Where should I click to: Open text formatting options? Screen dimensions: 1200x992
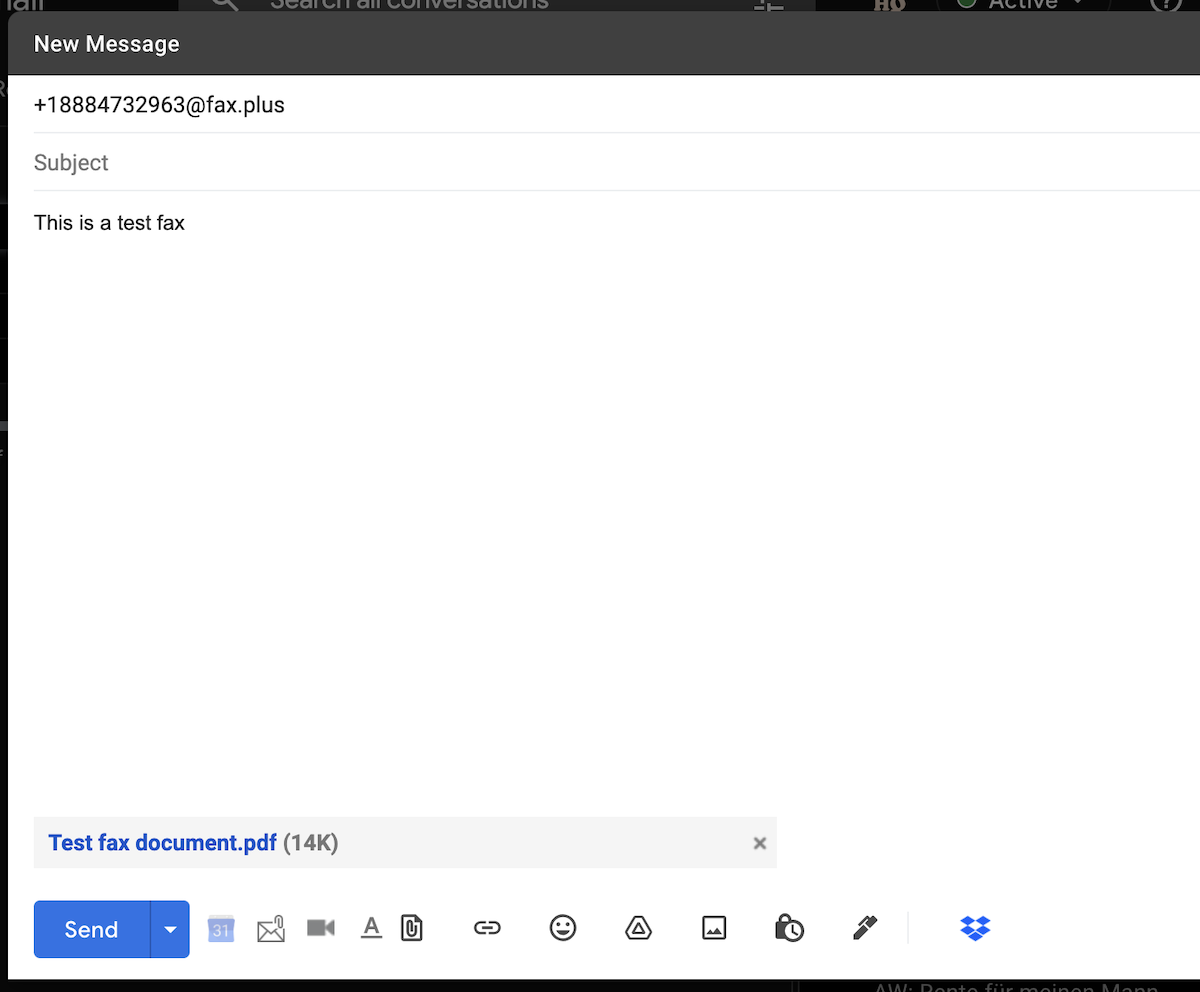371,928
